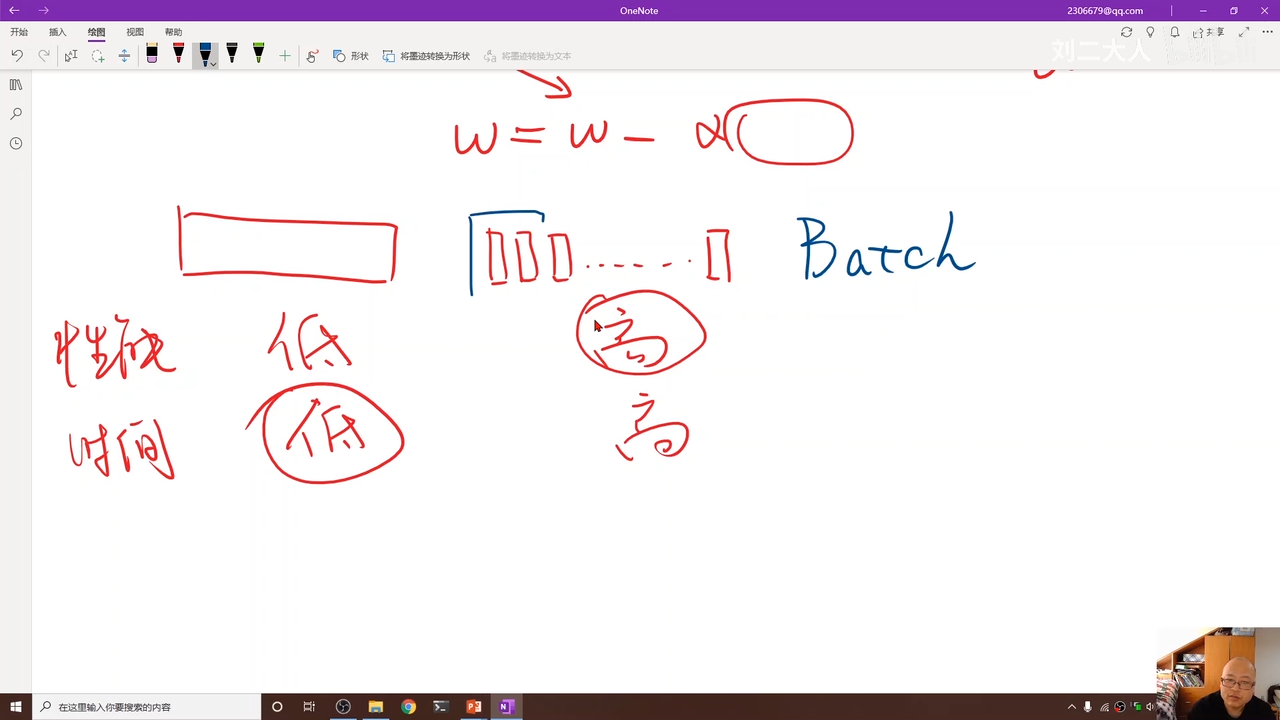Viewport: 1280px width, 720px height.
Task: Click 将墨迹转换为形状 button
Action: [426, 56]
